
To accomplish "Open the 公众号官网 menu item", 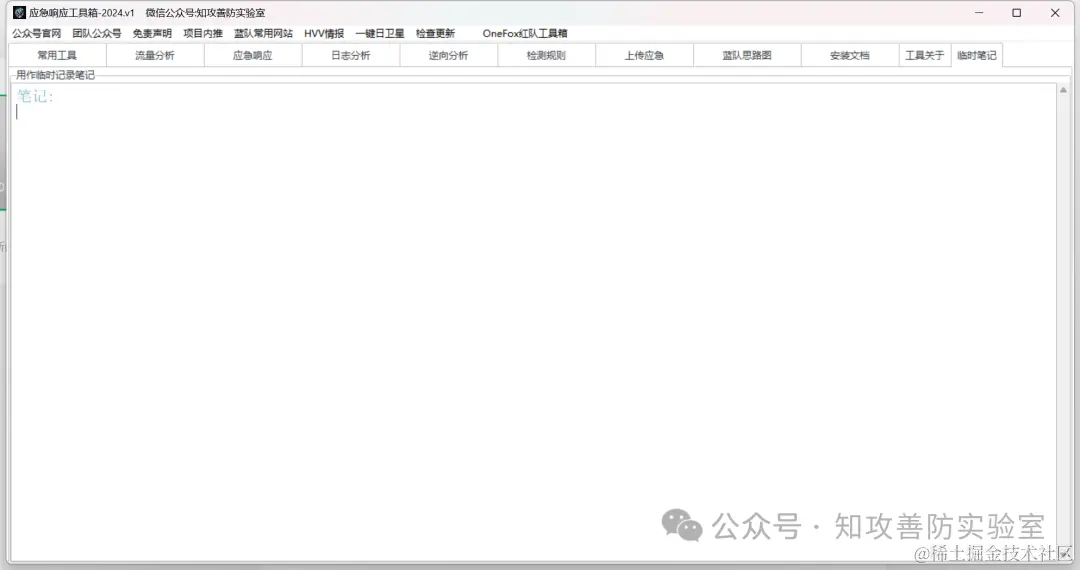I will pyautogui.click(x=37, y=33).
